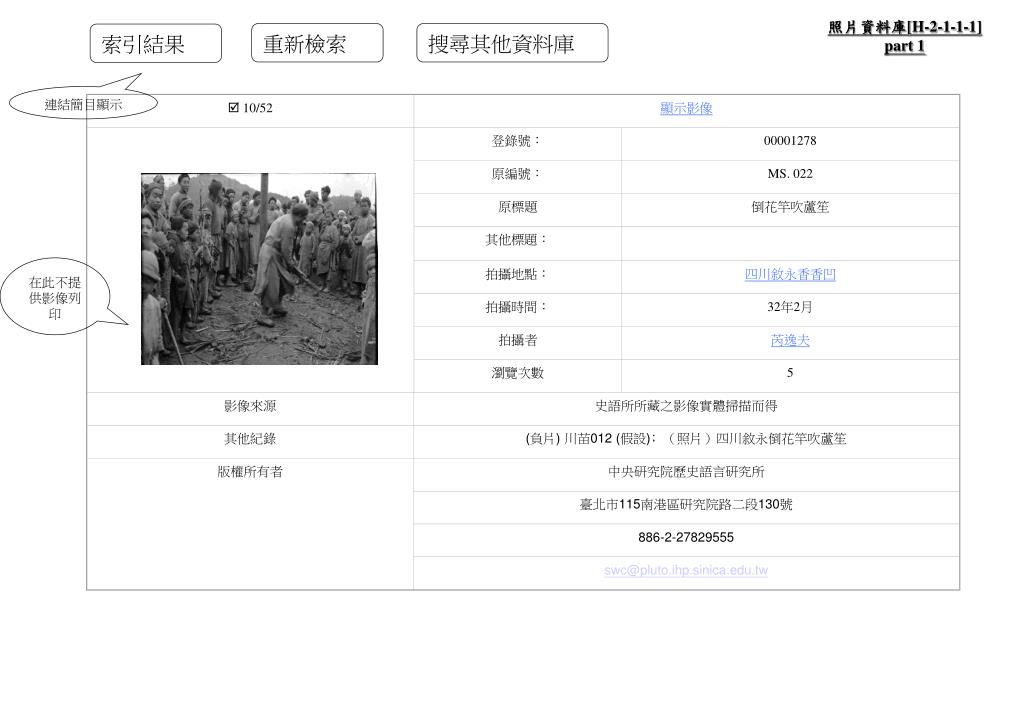Click the 拍攝時間 label
1023x708 pixels.
(515, 307)
